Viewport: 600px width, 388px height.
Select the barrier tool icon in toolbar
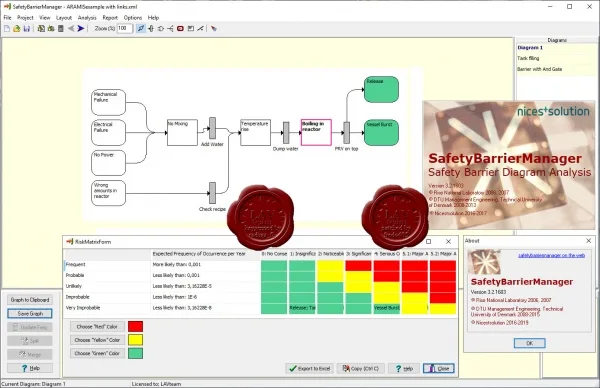(x=151, y=29)
